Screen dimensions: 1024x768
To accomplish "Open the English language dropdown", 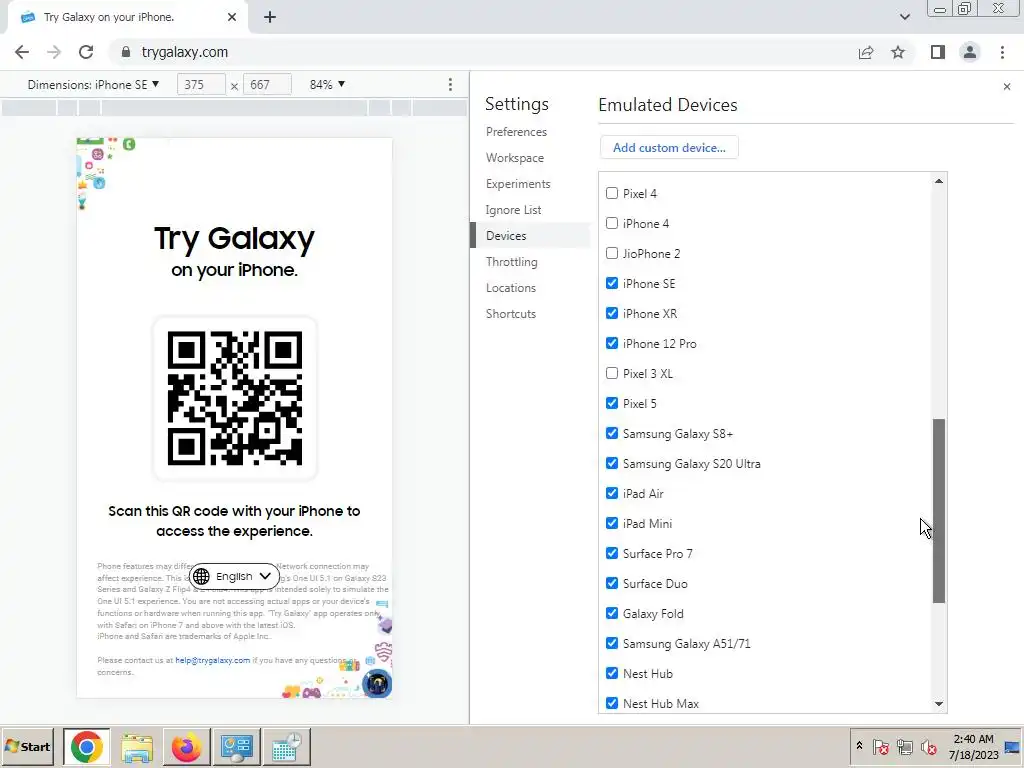I will (234, 576).
